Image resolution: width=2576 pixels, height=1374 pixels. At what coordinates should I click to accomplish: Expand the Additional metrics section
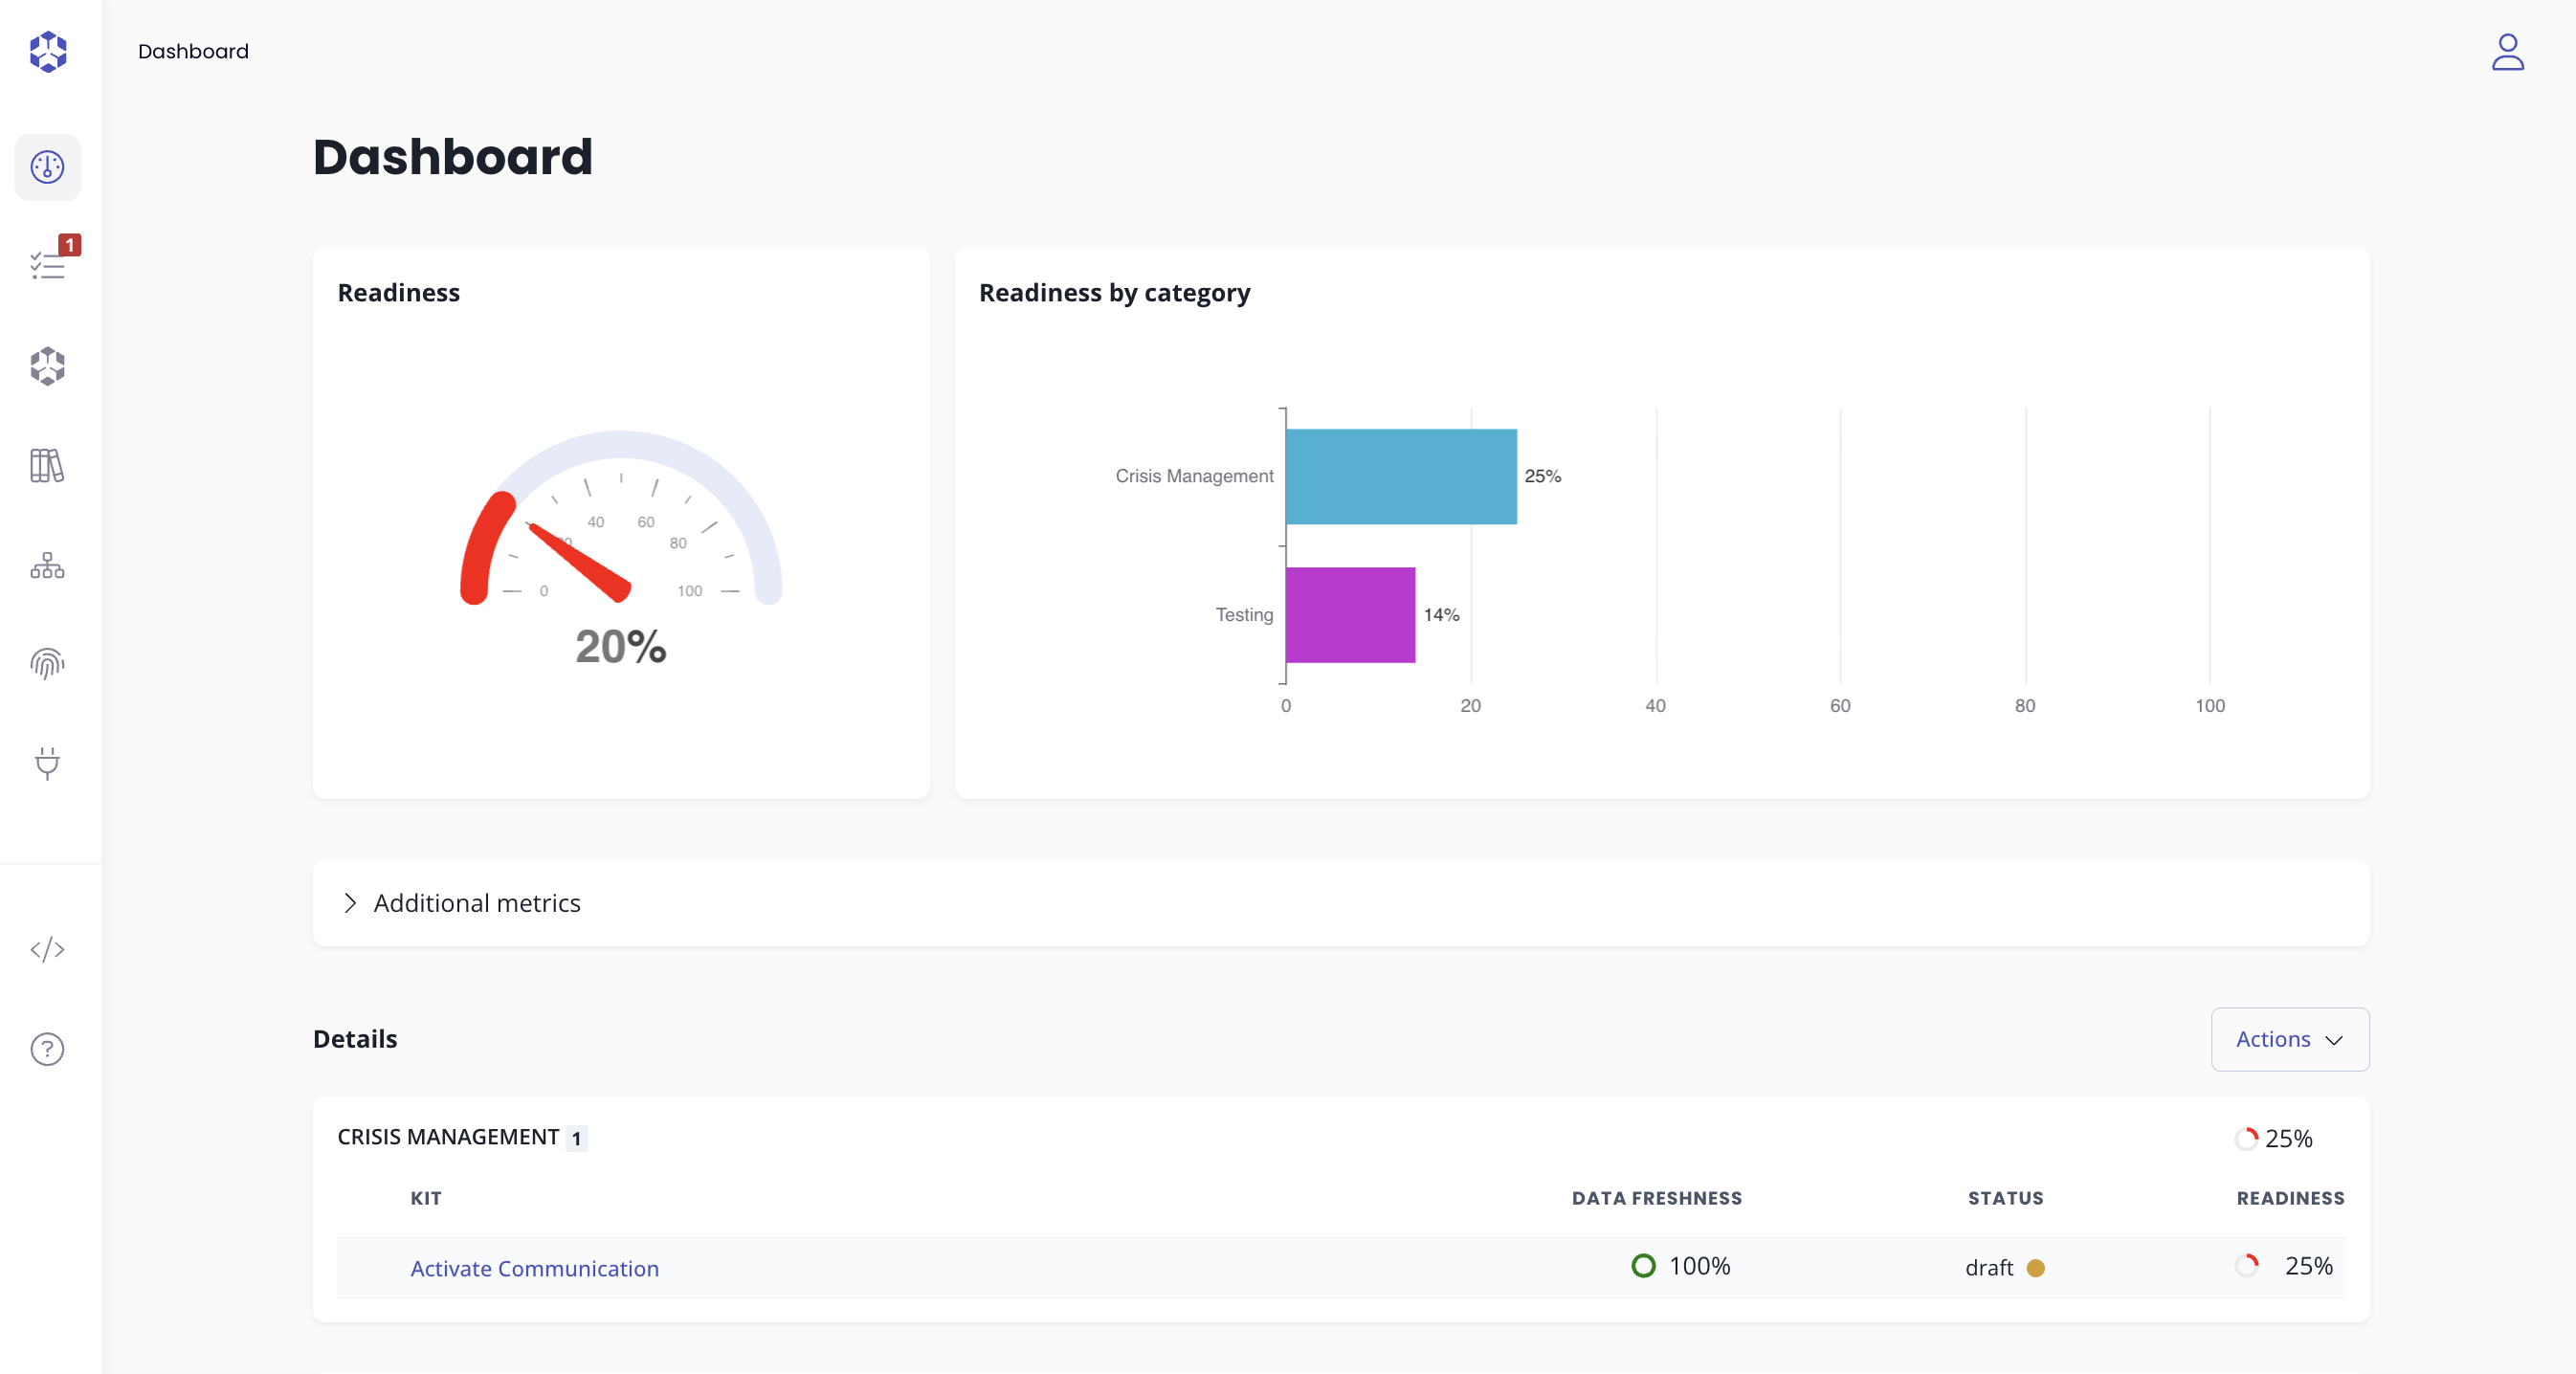(477, 903)
